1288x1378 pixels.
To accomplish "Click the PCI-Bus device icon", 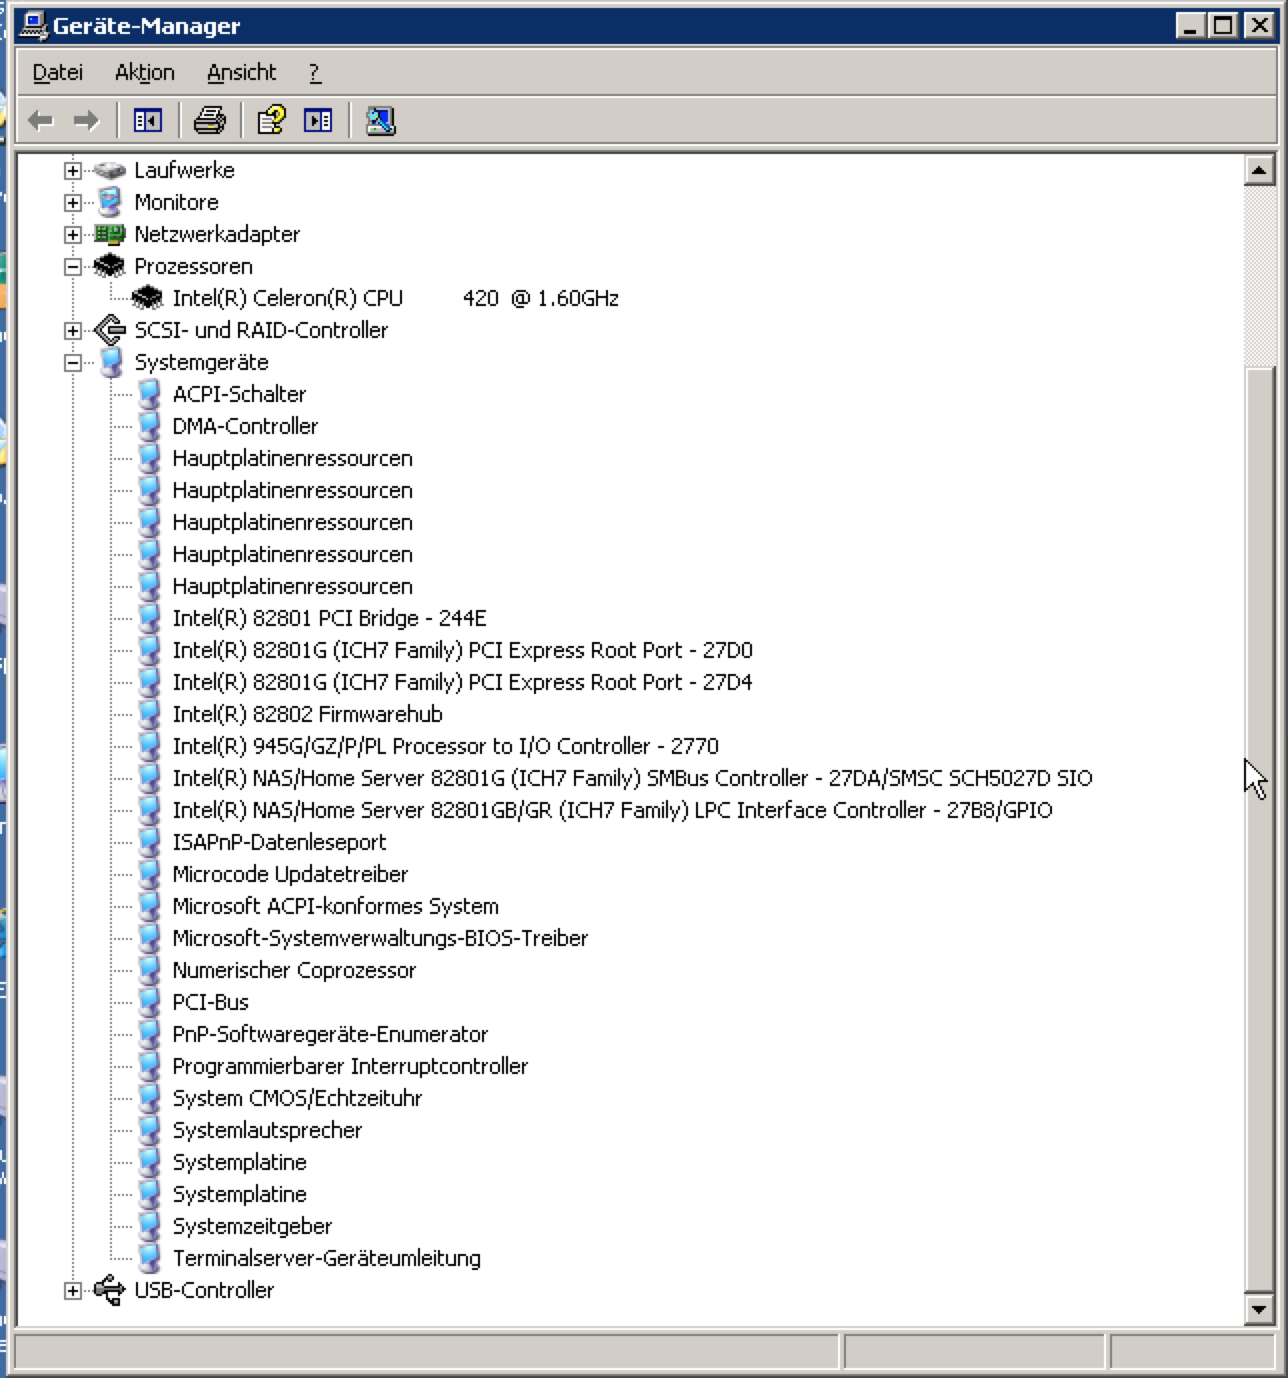I will pos(149,1002).
